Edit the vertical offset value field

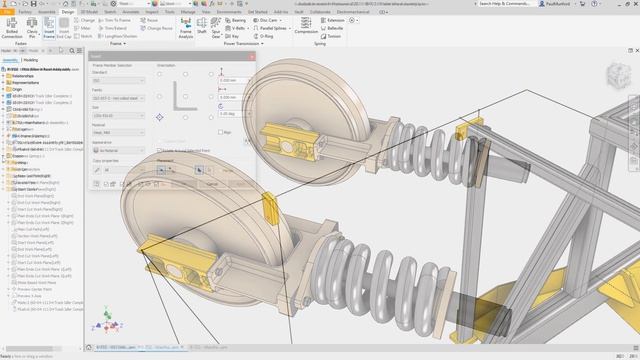click(x=233, y=80)
